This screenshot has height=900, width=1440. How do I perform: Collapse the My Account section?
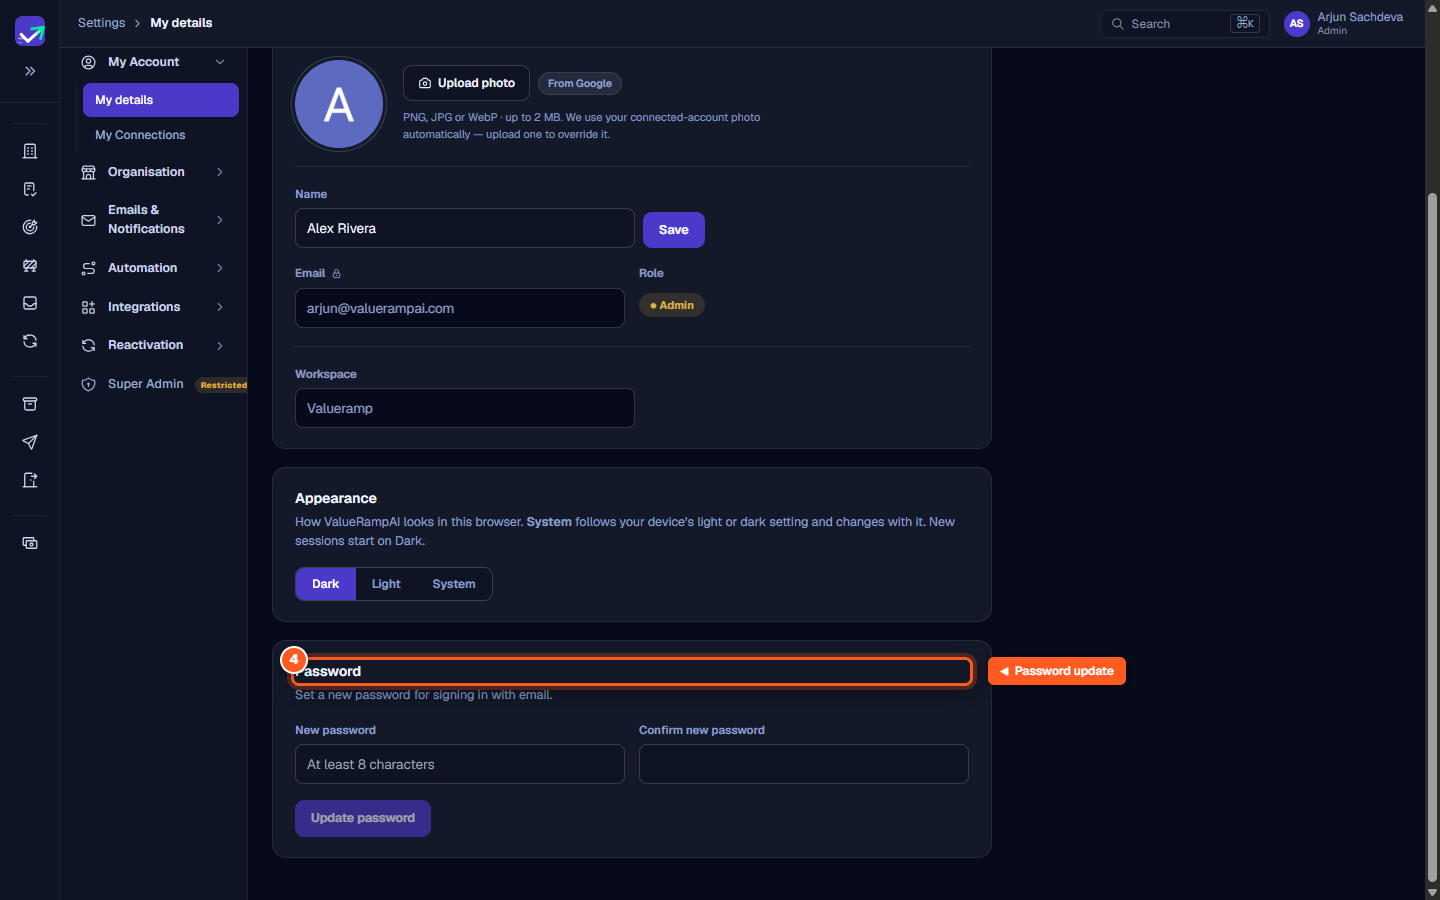(220, 62)
